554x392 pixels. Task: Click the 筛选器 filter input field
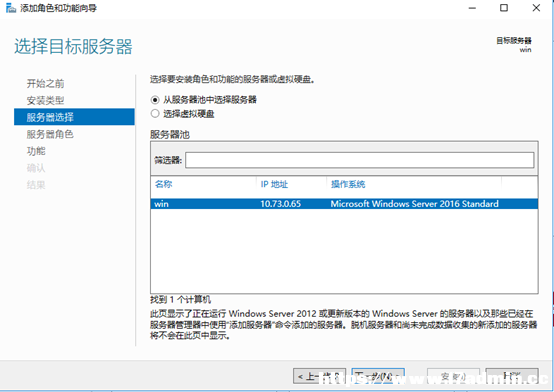pos(359,160)
